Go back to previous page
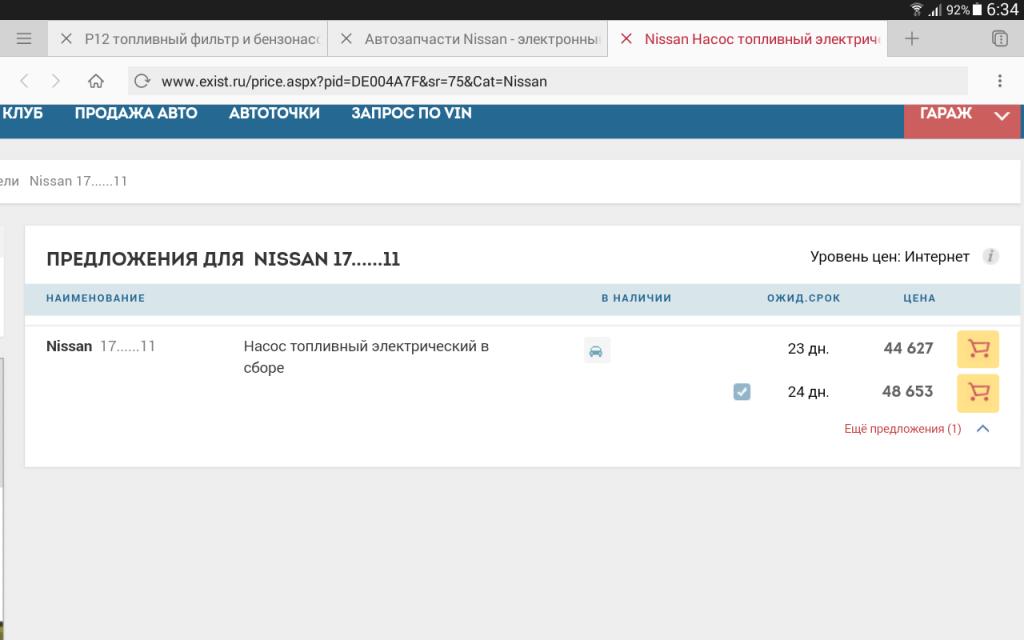 tap(24, 81)
